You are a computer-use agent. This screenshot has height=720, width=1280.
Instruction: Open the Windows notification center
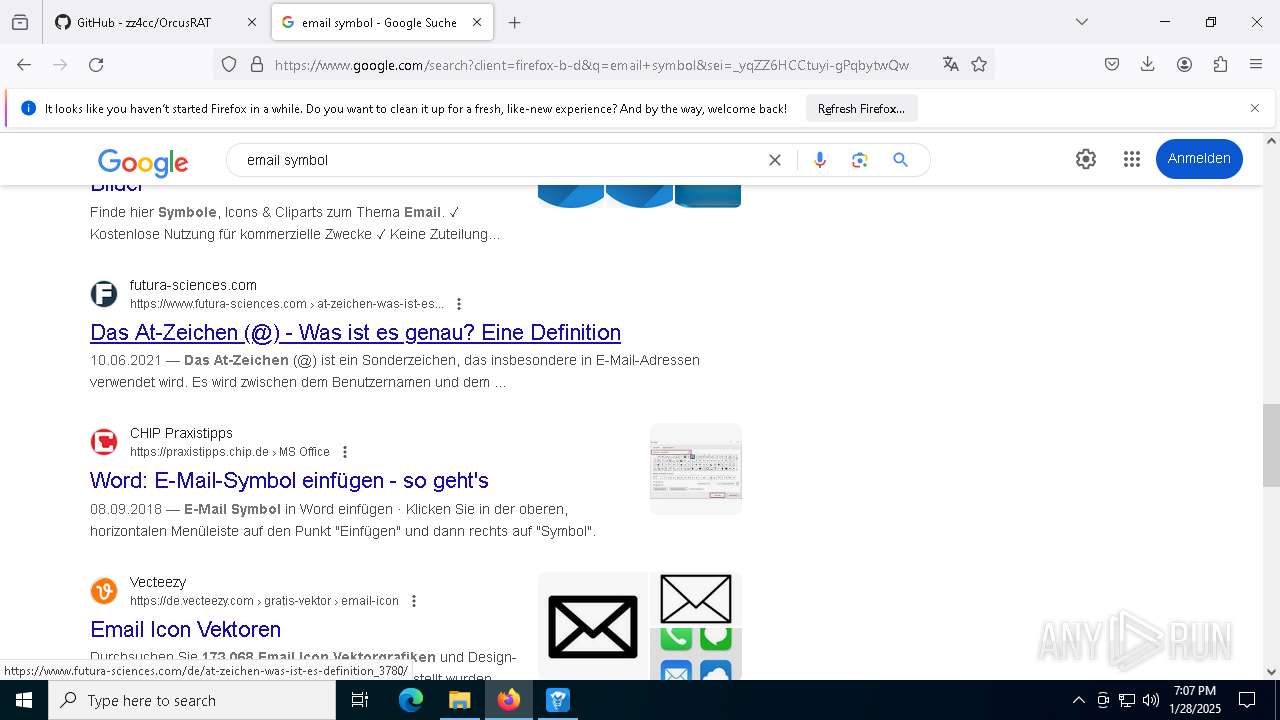coord(1247,700)
